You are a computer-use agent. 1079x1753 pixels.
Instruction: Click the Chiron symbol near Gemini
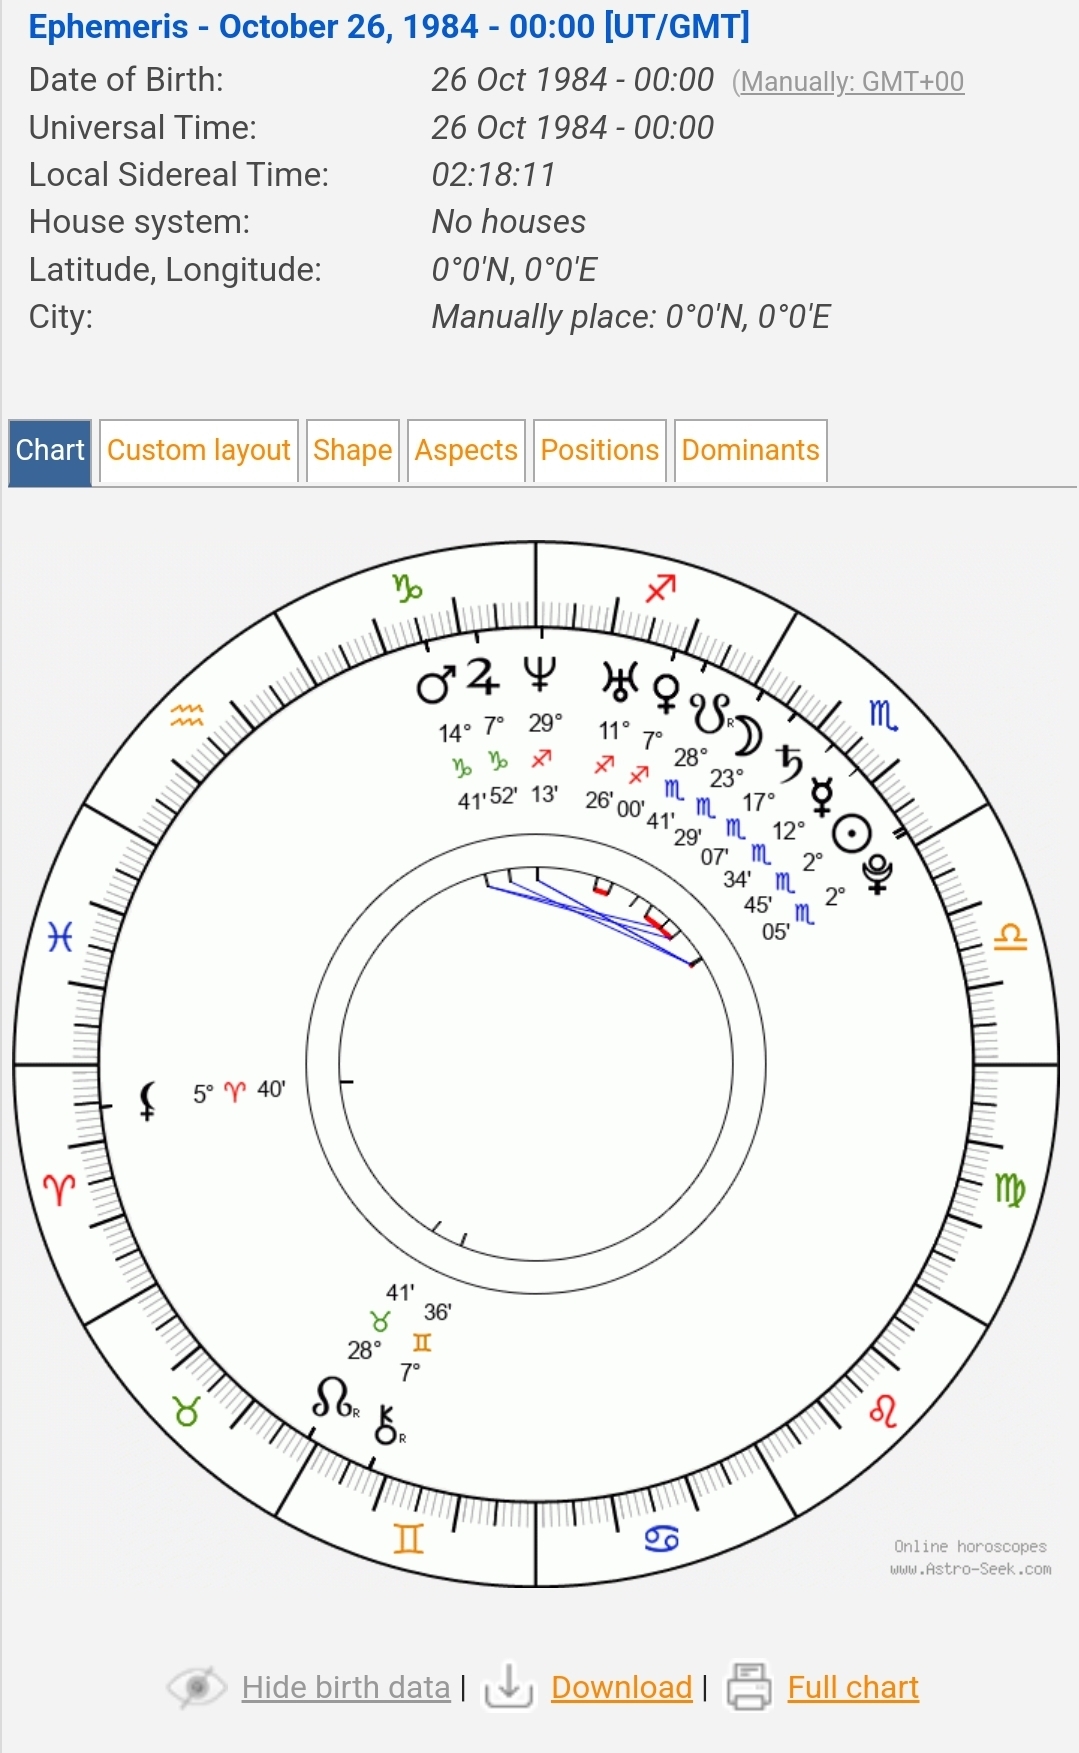point(387,1425)
